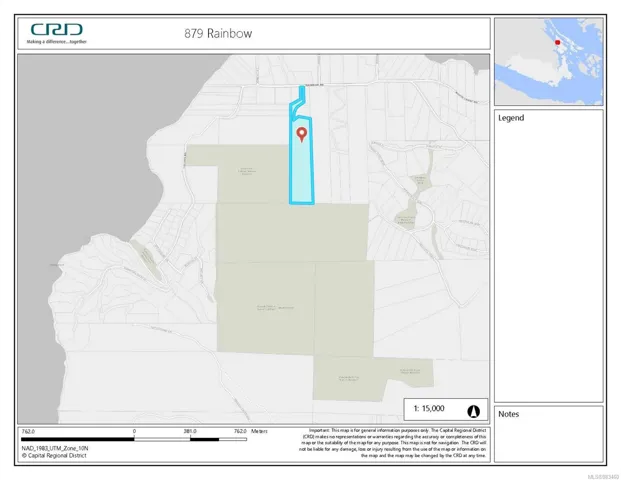Viewport: 621px width, 480px height.
Task: Click the Legend panel heading
Action: pos(511,118)
